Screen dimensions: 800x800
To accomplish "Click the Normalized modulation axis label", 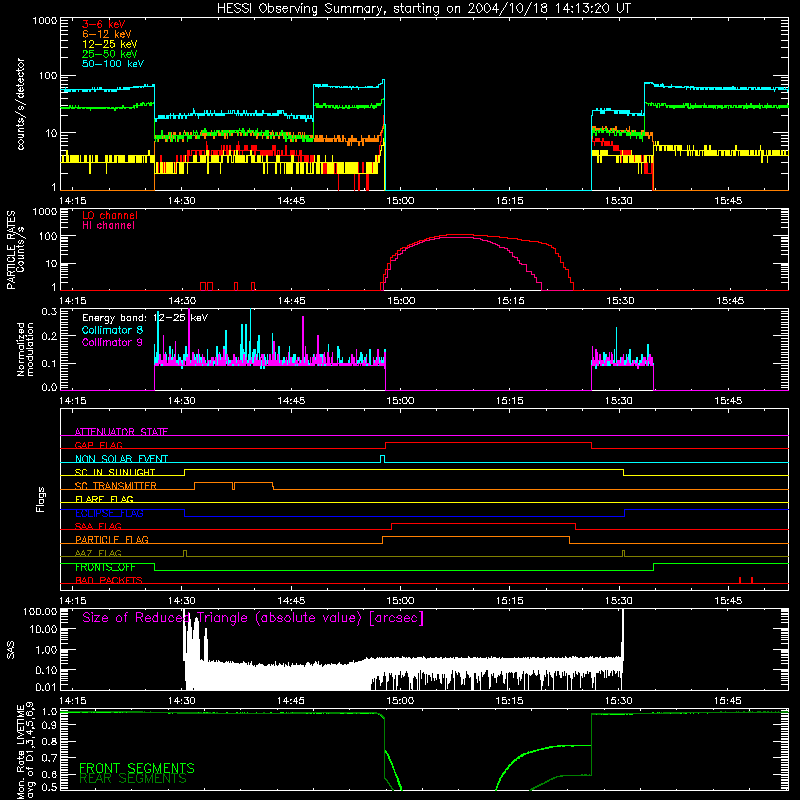I will tap(25, 349).
